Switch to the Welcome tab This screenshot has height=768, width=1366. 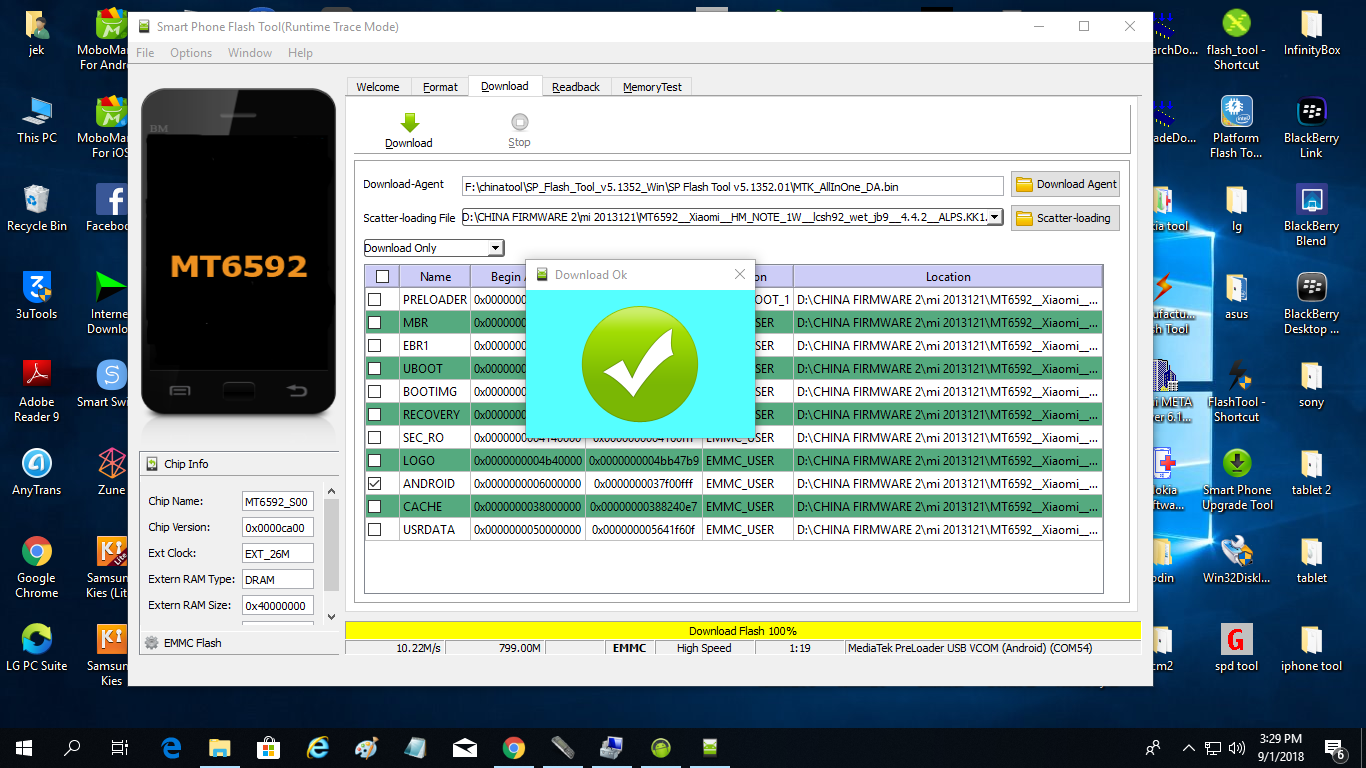point(378,87)
